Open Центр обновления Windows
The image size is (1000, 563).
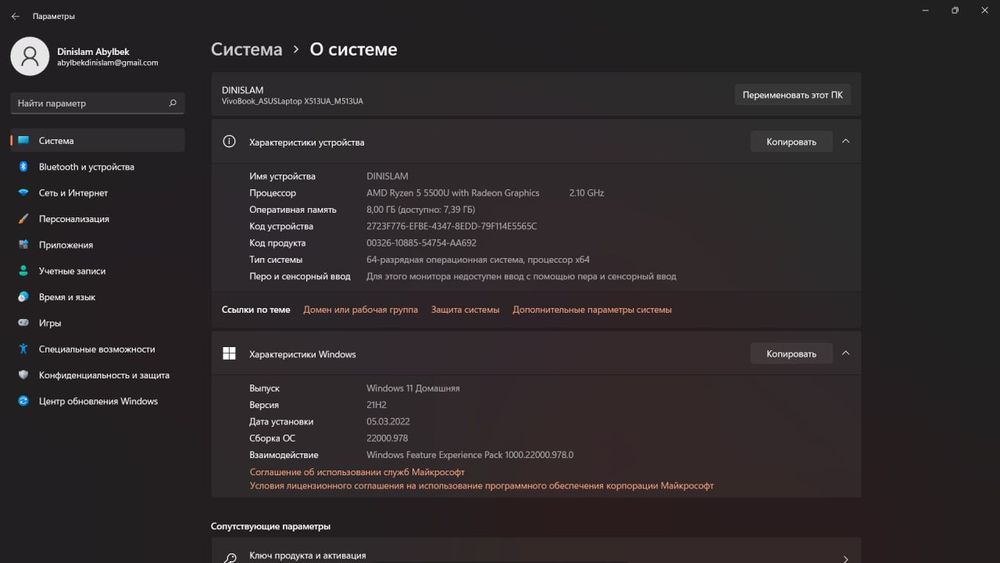[98, 401]
